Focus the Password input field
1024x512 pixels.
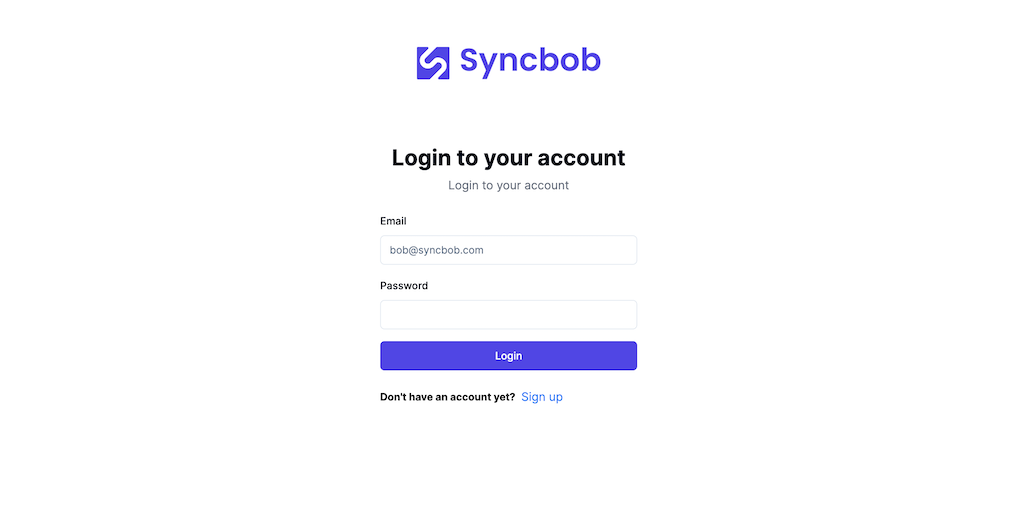(x=508, y=315)
